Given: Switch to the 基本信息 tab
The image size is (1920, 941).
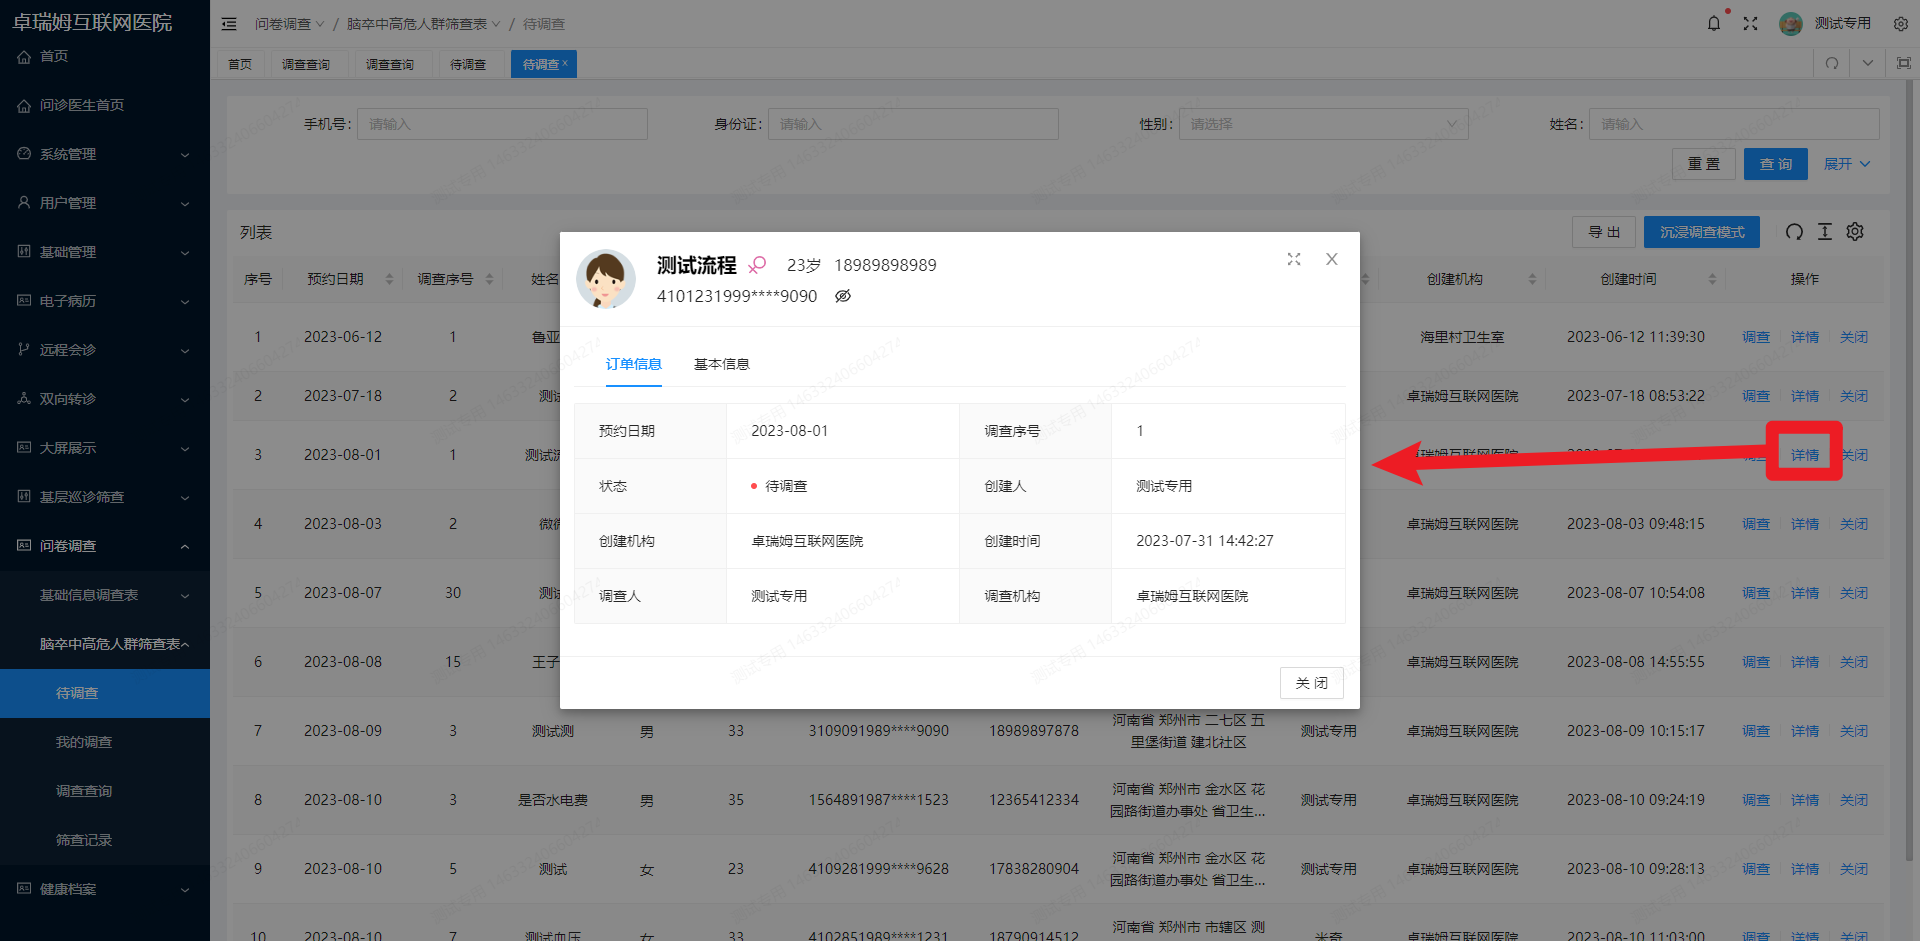Looking at the screenshot, I should (721, 363).
